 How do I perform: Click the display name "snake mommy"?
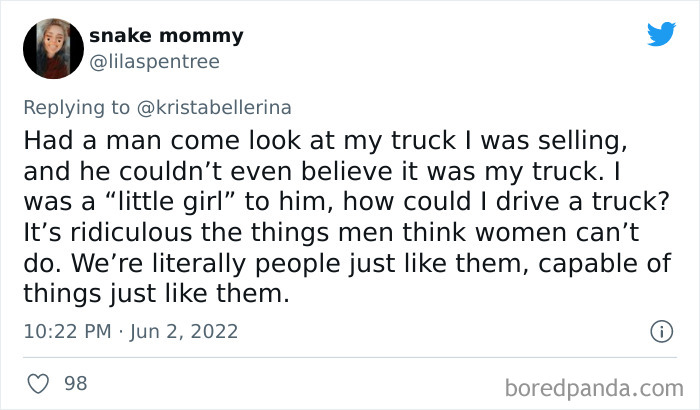[166, 36]
